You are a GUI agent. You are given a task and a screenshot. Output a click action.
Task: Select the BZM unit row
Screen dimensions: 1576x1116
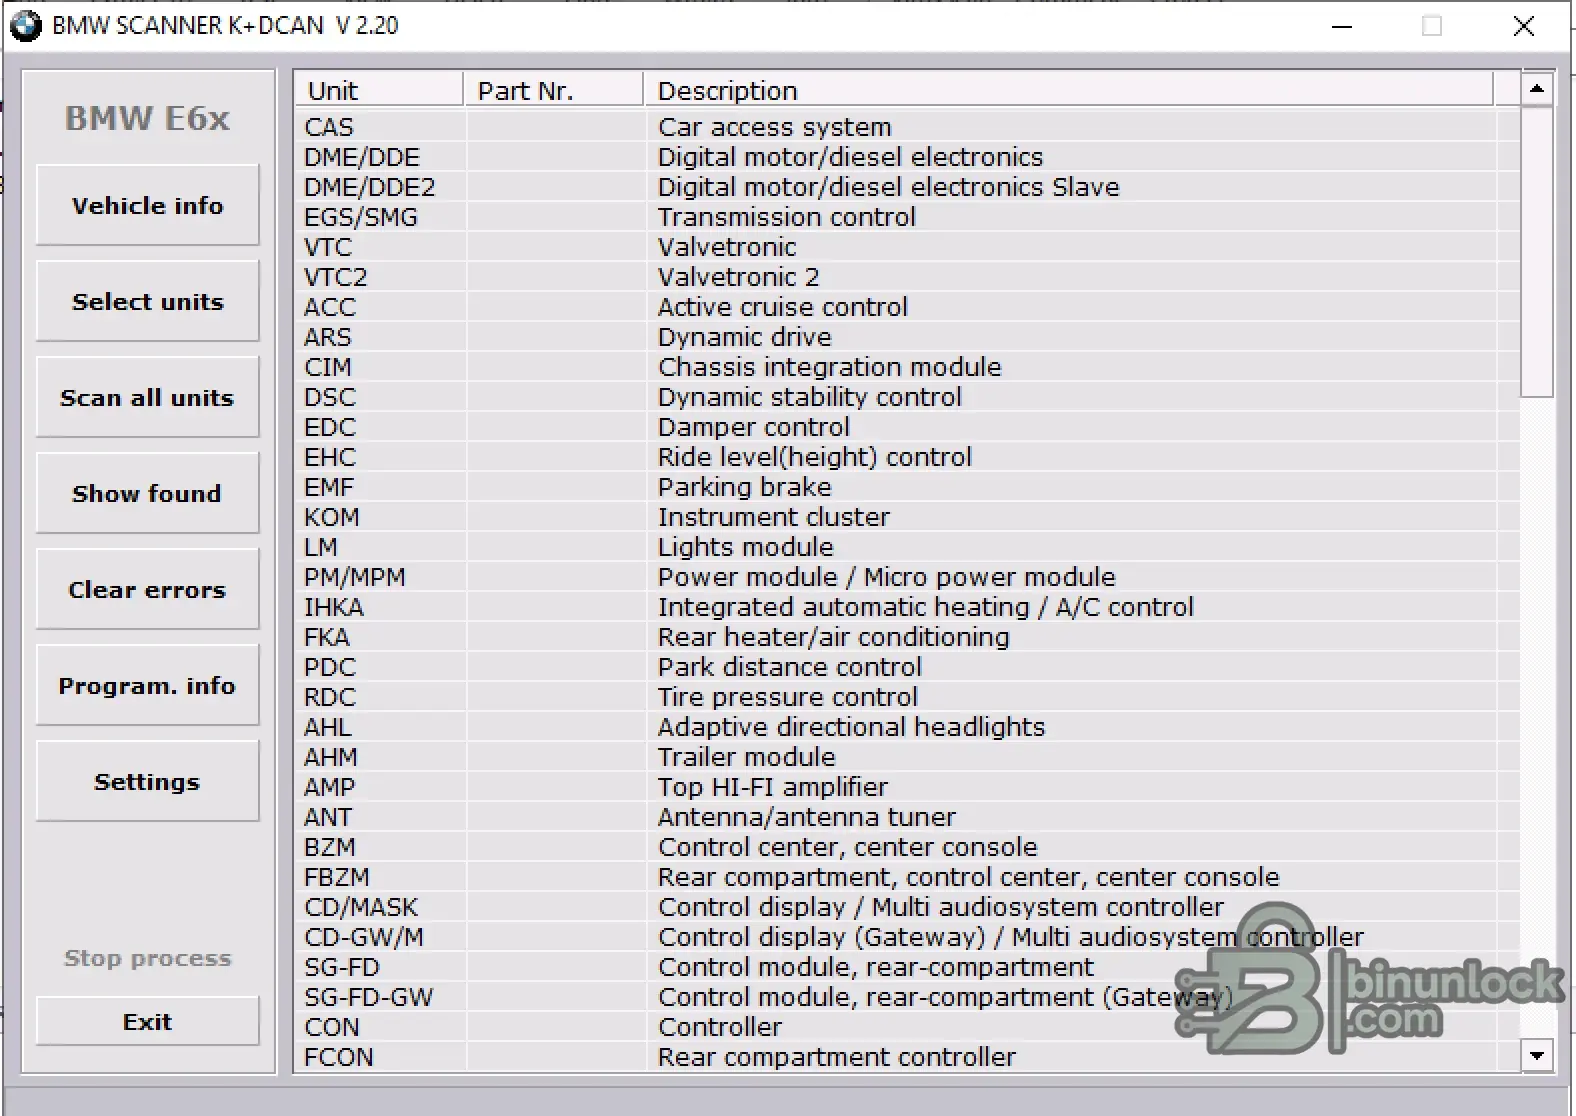tap(907, 847)
